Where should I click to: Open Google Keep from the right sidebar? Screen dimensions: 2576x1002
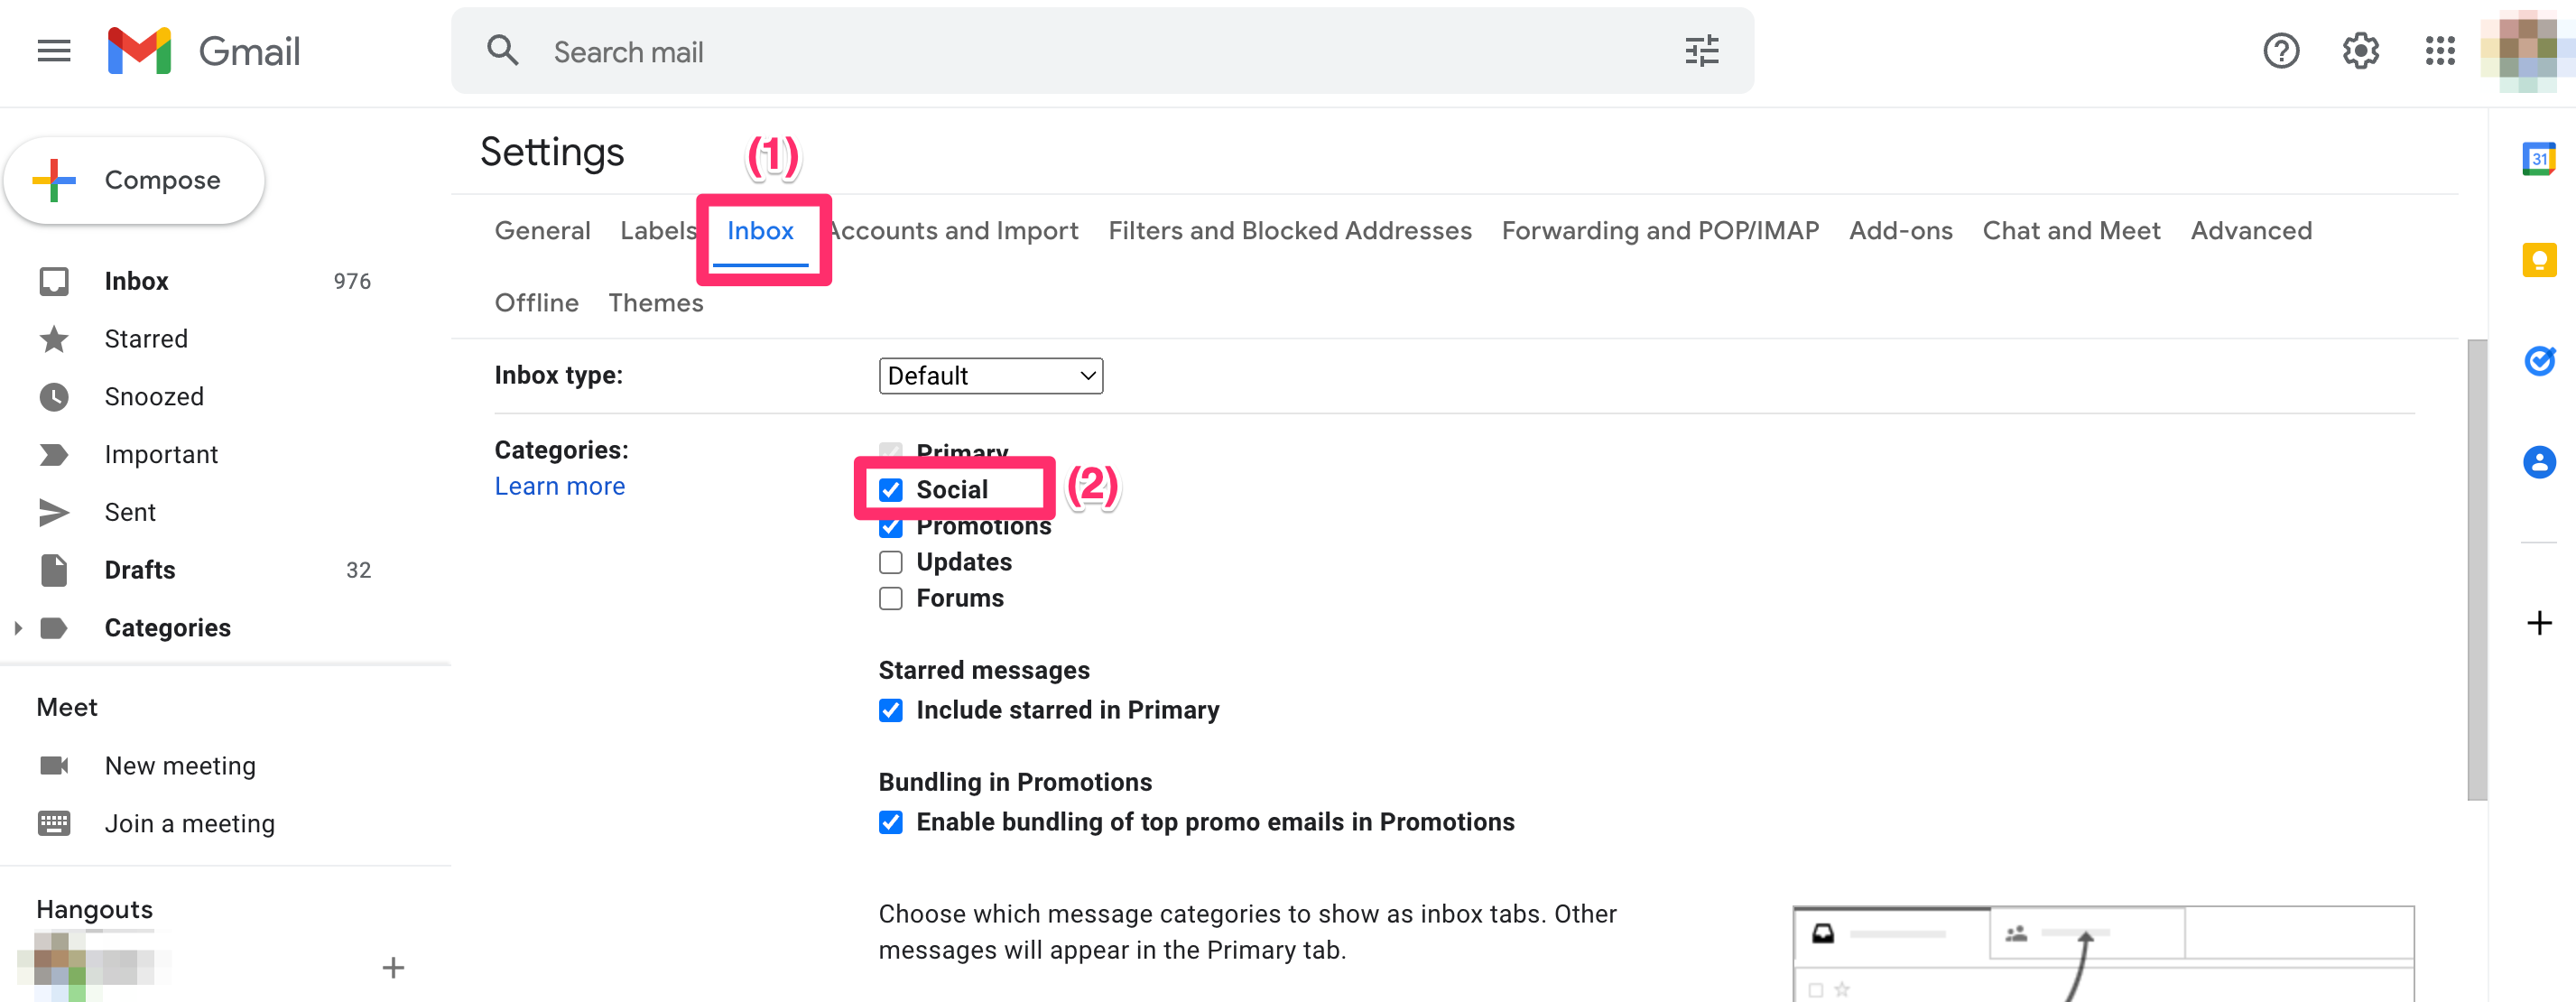pyautogui.click(x=2541, y=262)
